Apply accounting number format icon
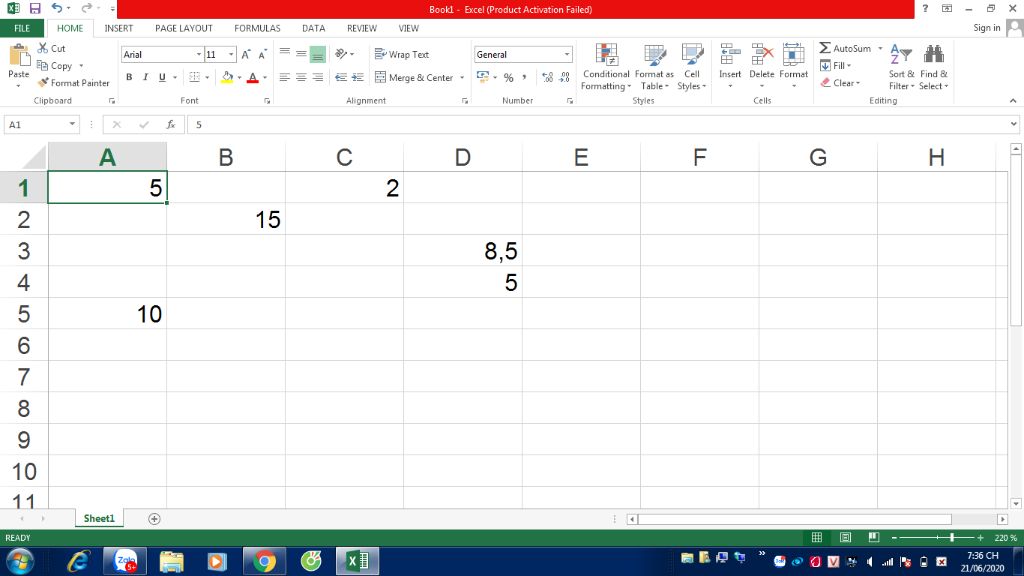 (x=483, y=77)
